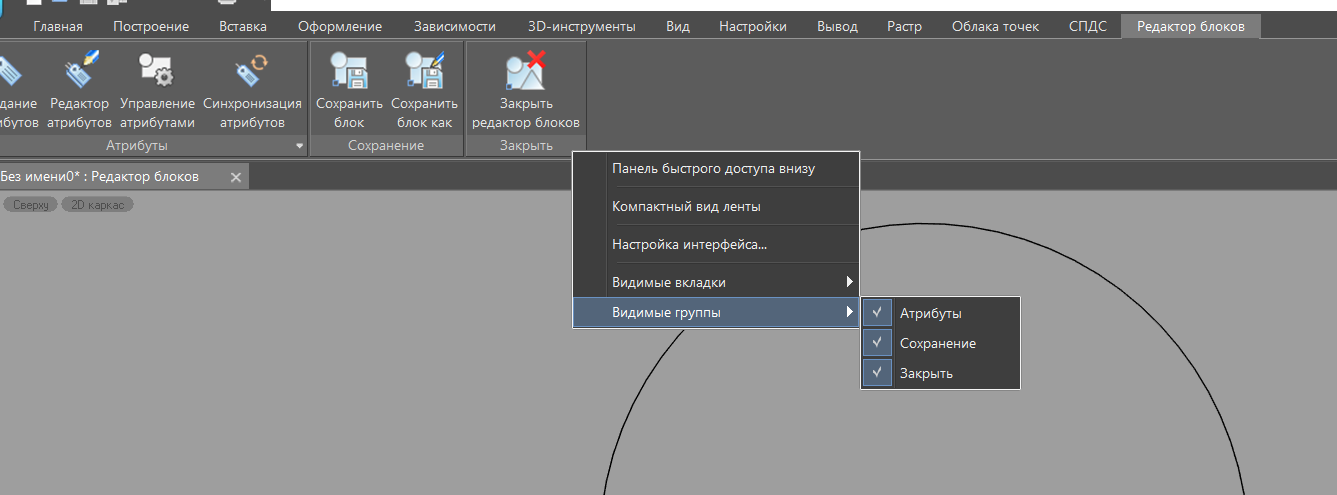Click the Сверху view label
This screenshot has width=1337, height=495.
31,204
